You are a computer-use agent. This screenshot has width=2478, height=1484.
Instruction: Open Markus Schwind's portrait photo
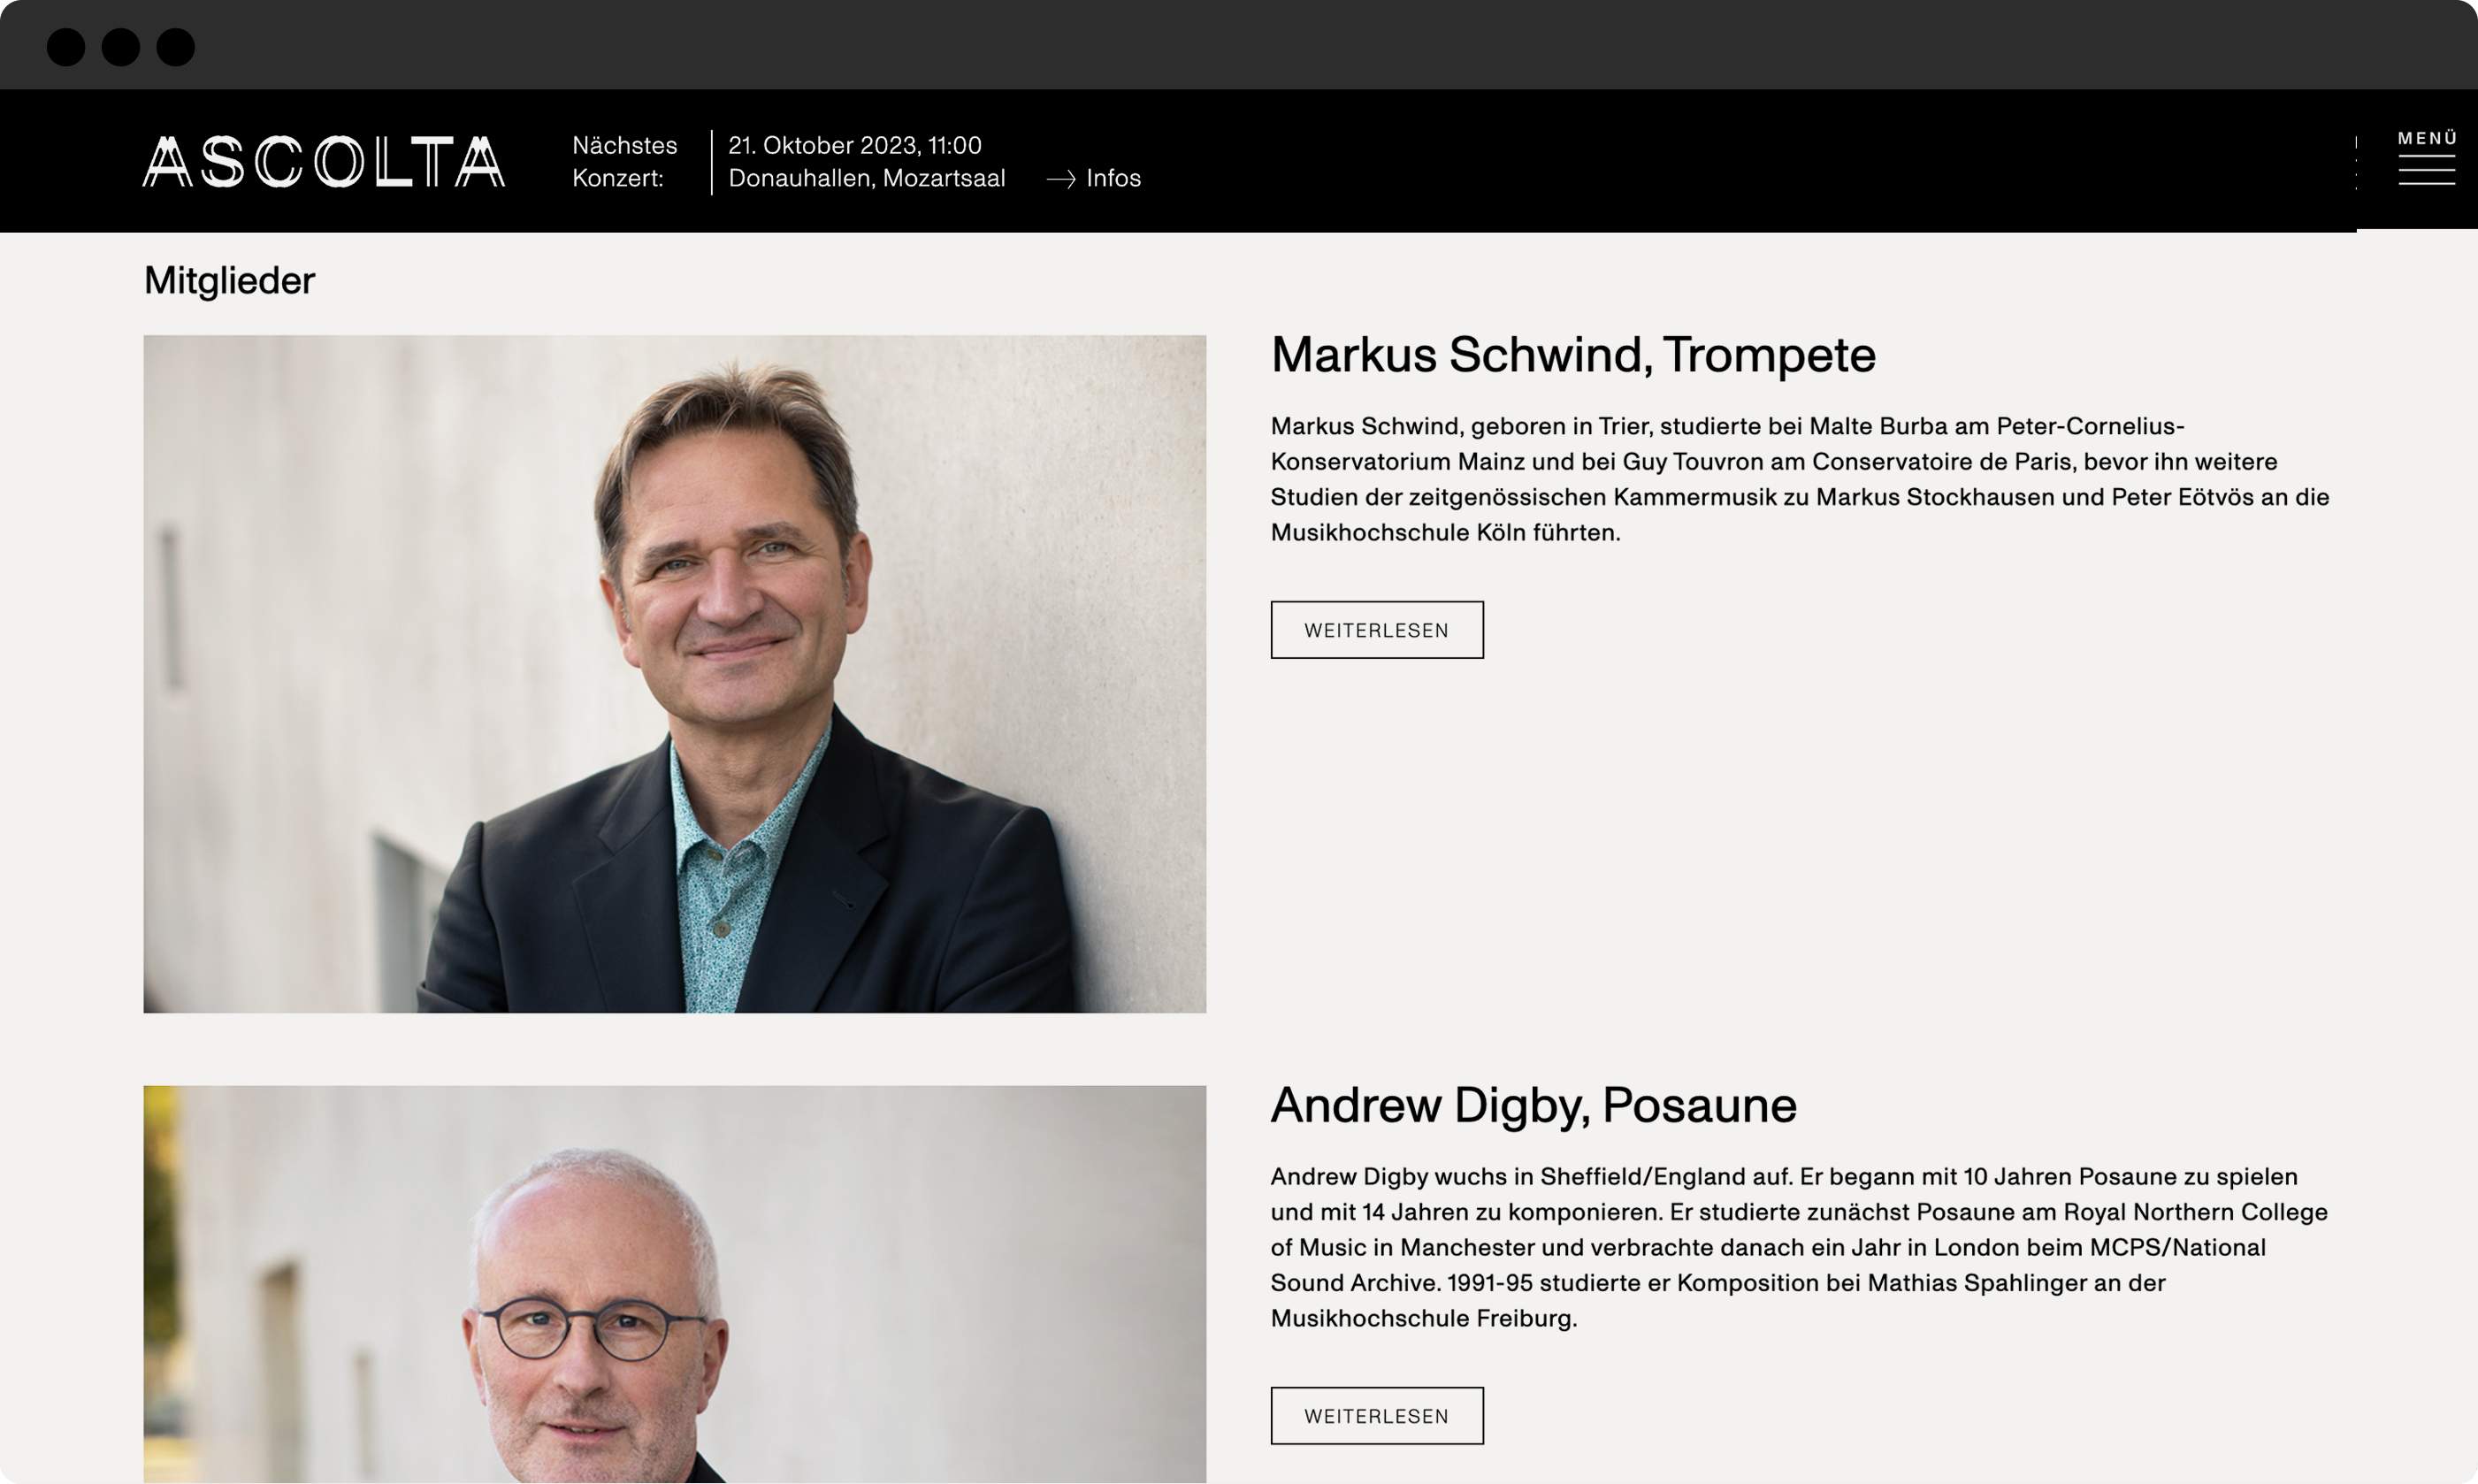click(674, 673)
